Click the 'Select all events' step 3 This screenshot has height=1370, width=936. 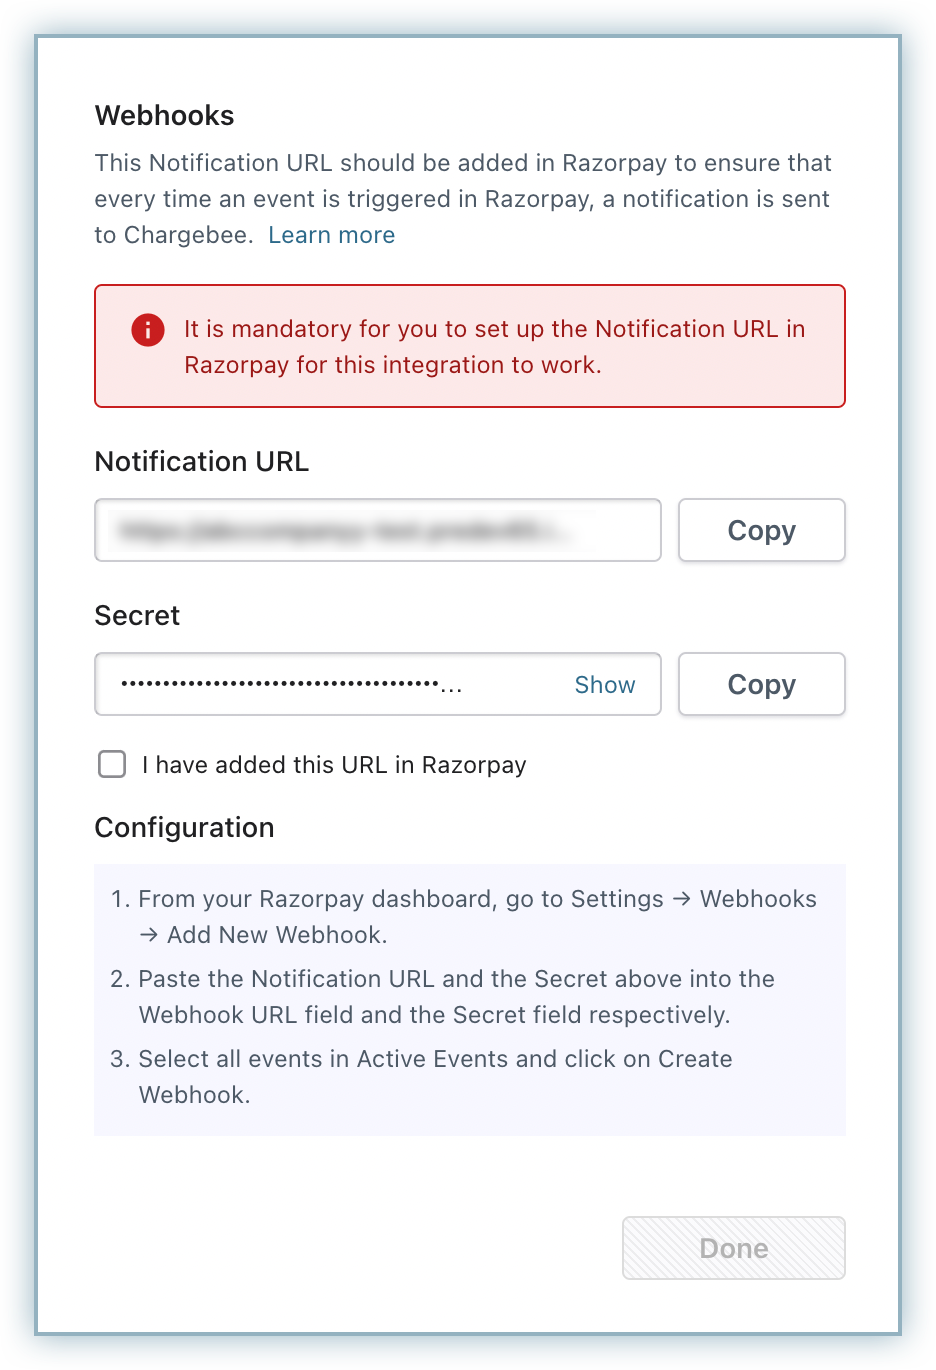435,1077
